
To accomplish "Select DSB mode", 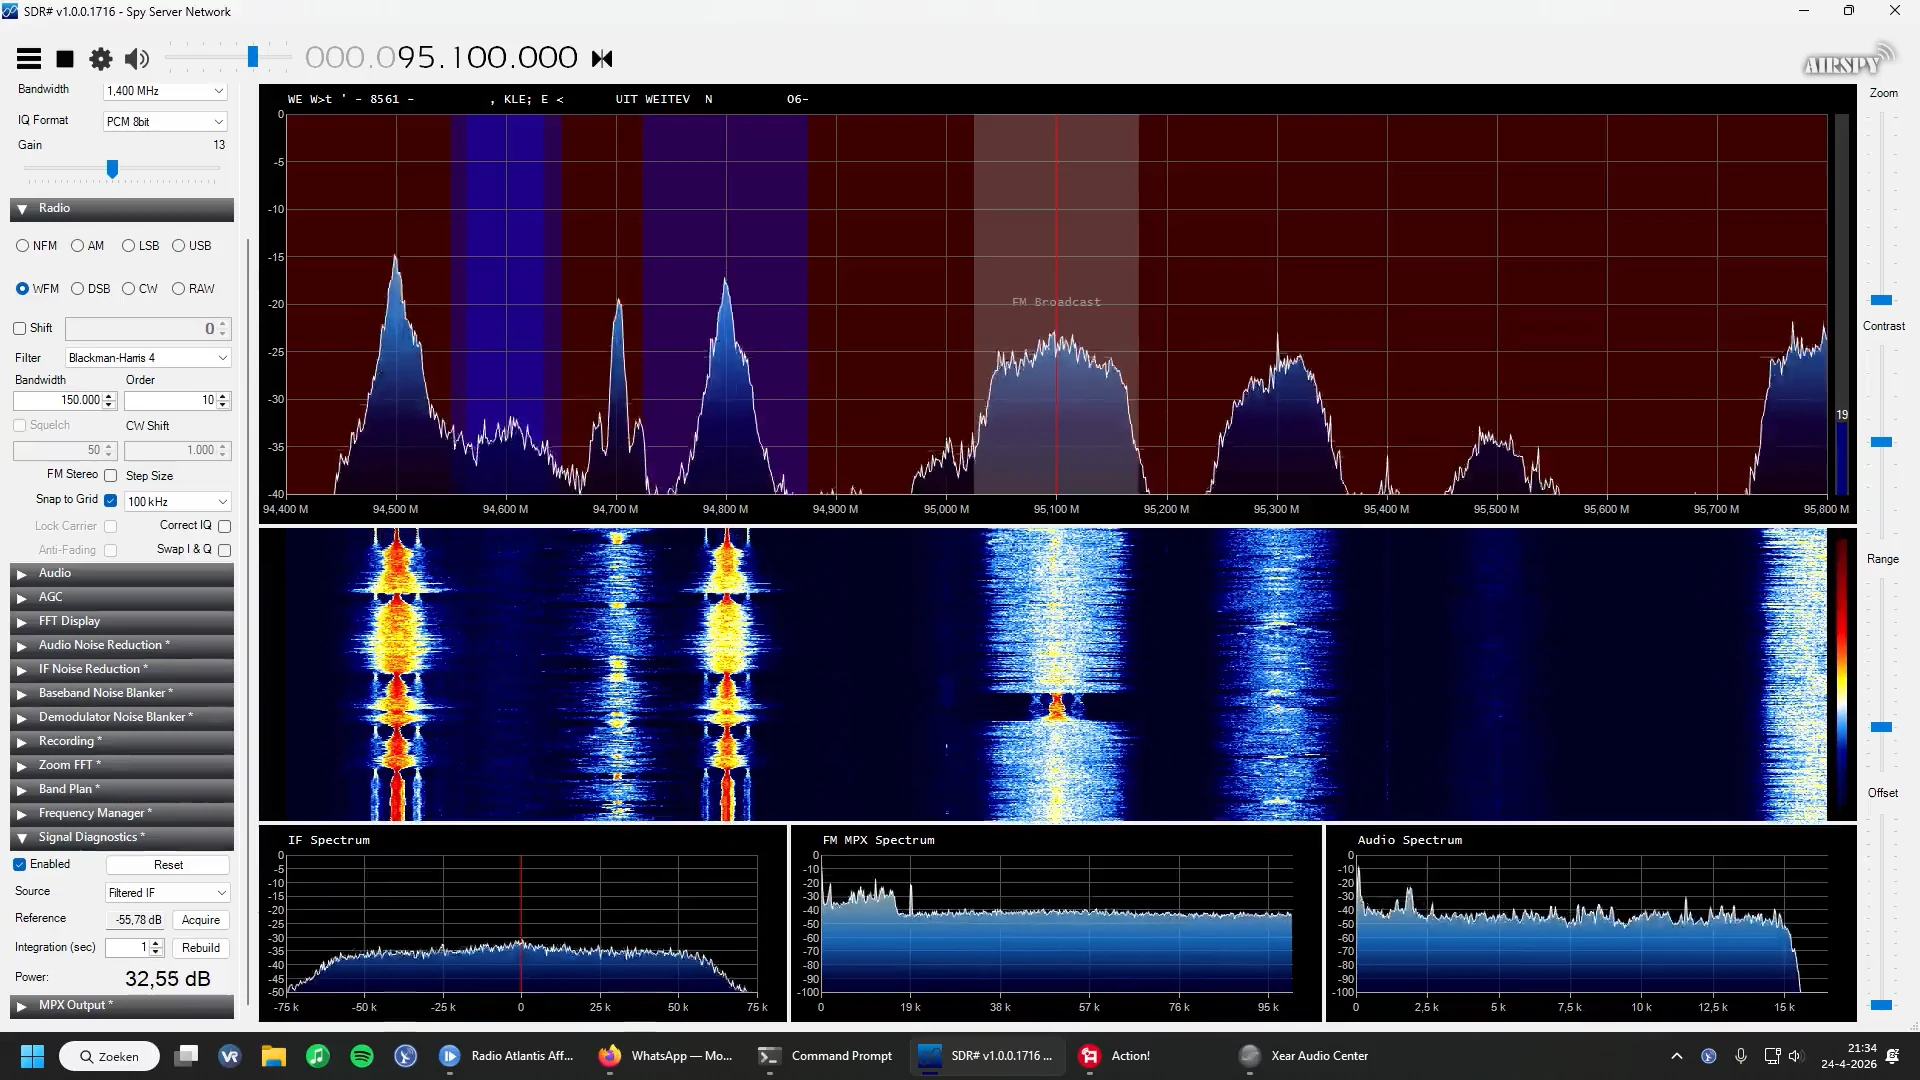I will coord(90,289).
